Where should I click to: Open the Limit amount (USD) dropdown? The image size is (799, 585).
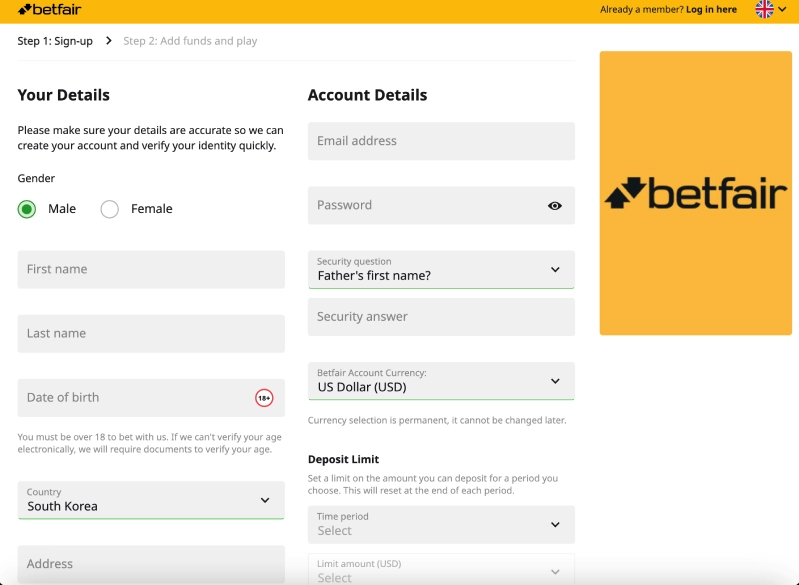441,570
